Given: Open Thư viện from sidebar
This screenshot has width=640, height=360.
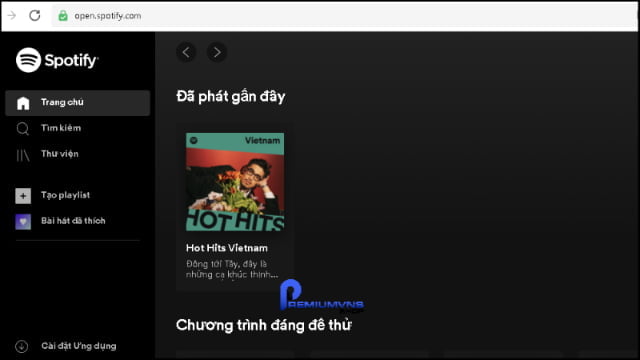Looking at the screenshot, I should click(x=60, y=154).
